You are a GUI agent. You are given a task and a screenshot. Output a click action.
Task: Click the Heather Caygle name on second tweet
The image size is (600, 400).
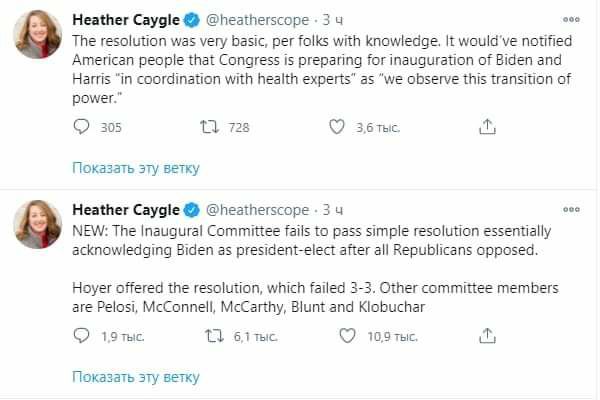[126, 210]
